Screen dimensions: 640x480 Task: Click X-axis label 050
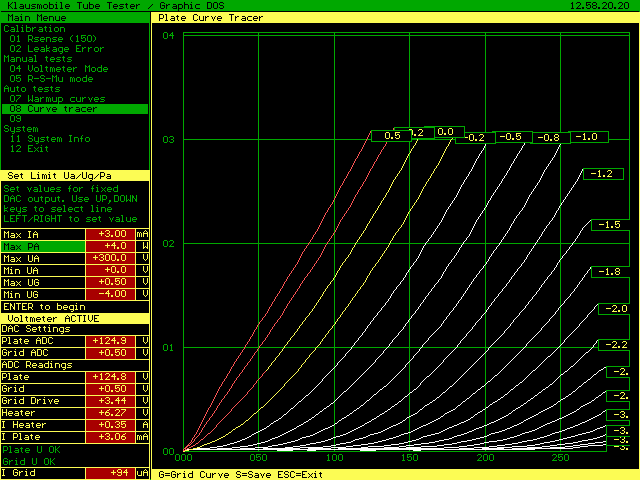pyautogui.click(x=258, y=458)
